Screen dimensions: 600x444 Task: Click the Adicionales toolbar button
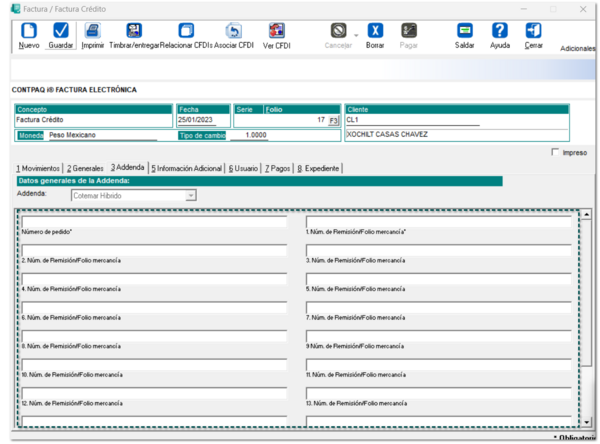pyautogui.click(x=578, y=48)
